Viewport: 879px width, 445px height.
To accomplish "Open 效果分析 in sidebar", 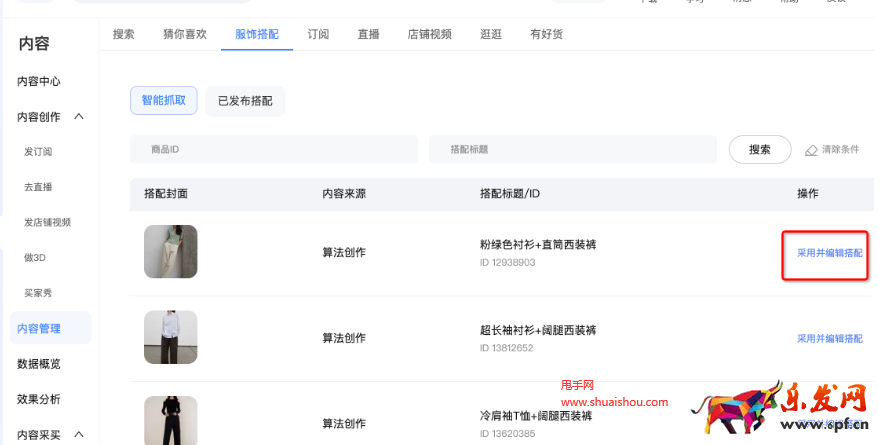I will tap(39, 399).
